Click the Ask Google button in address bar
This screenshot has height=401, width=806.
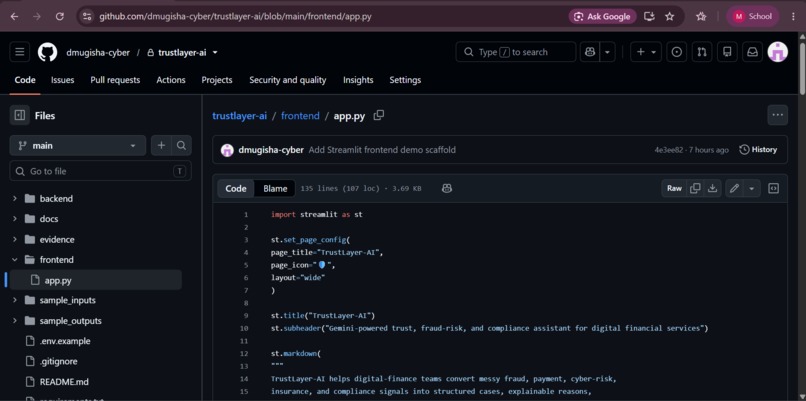602,16
